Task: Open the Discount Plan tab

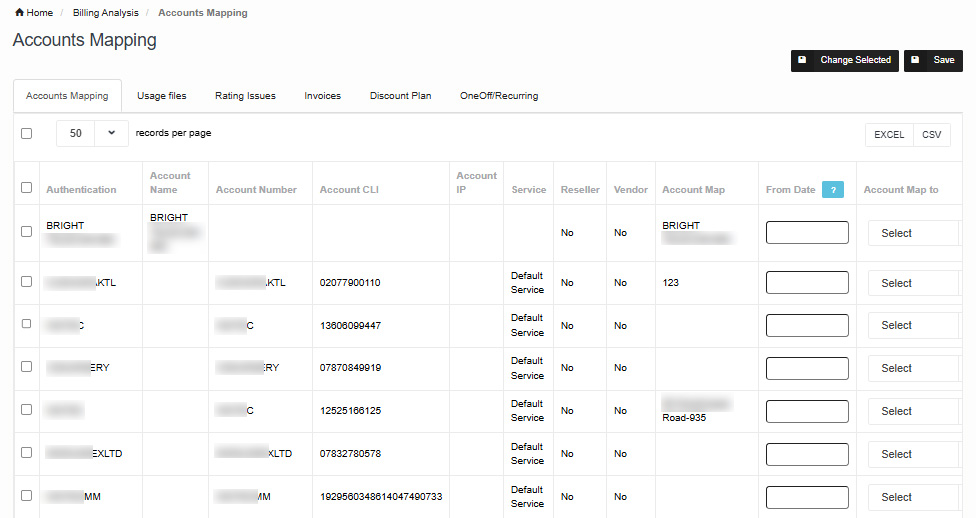Action: 400,97
